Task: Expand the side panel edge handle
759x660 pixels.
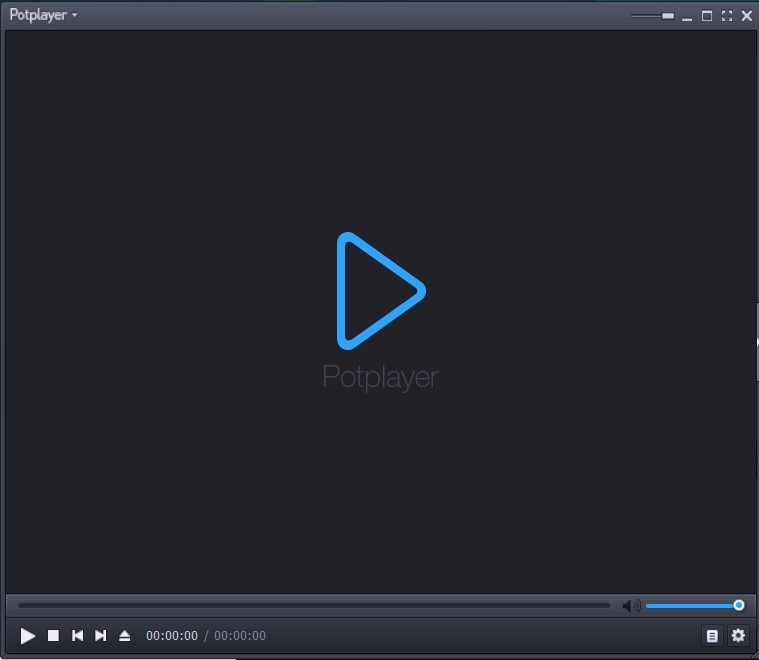Action: 757,342
